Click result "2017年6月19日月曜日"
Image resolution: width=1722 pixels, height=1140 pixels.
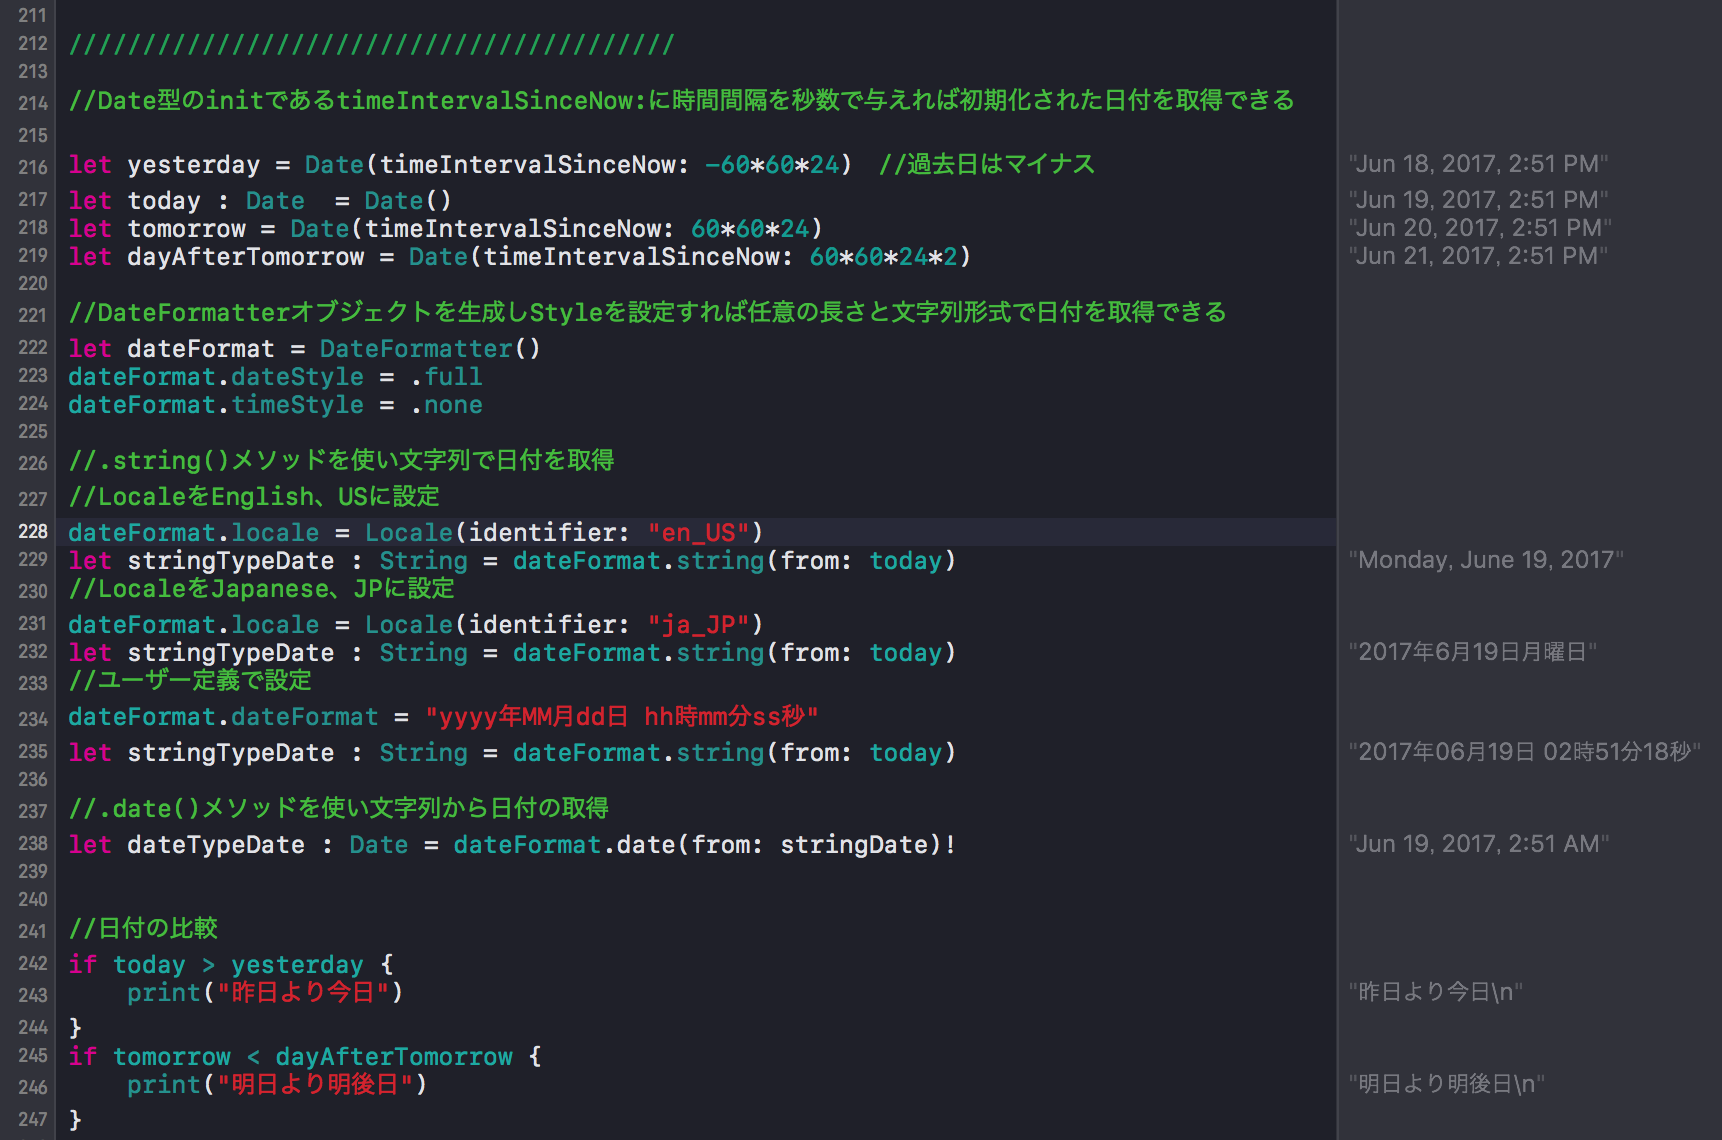1472,652
